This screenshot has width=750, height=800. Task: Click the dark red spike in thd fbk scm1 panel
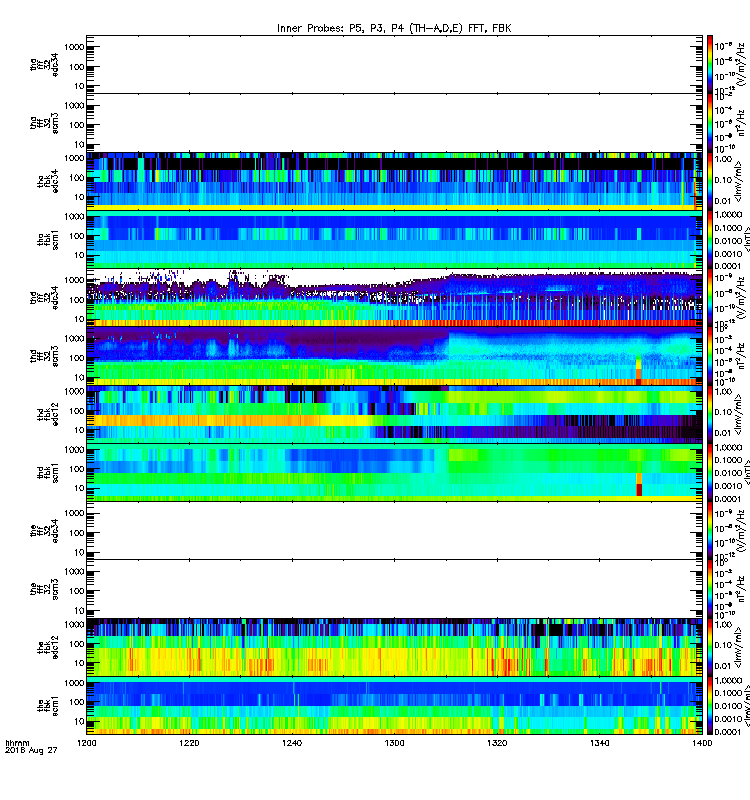pyautogui.click(x=639, y=489)
